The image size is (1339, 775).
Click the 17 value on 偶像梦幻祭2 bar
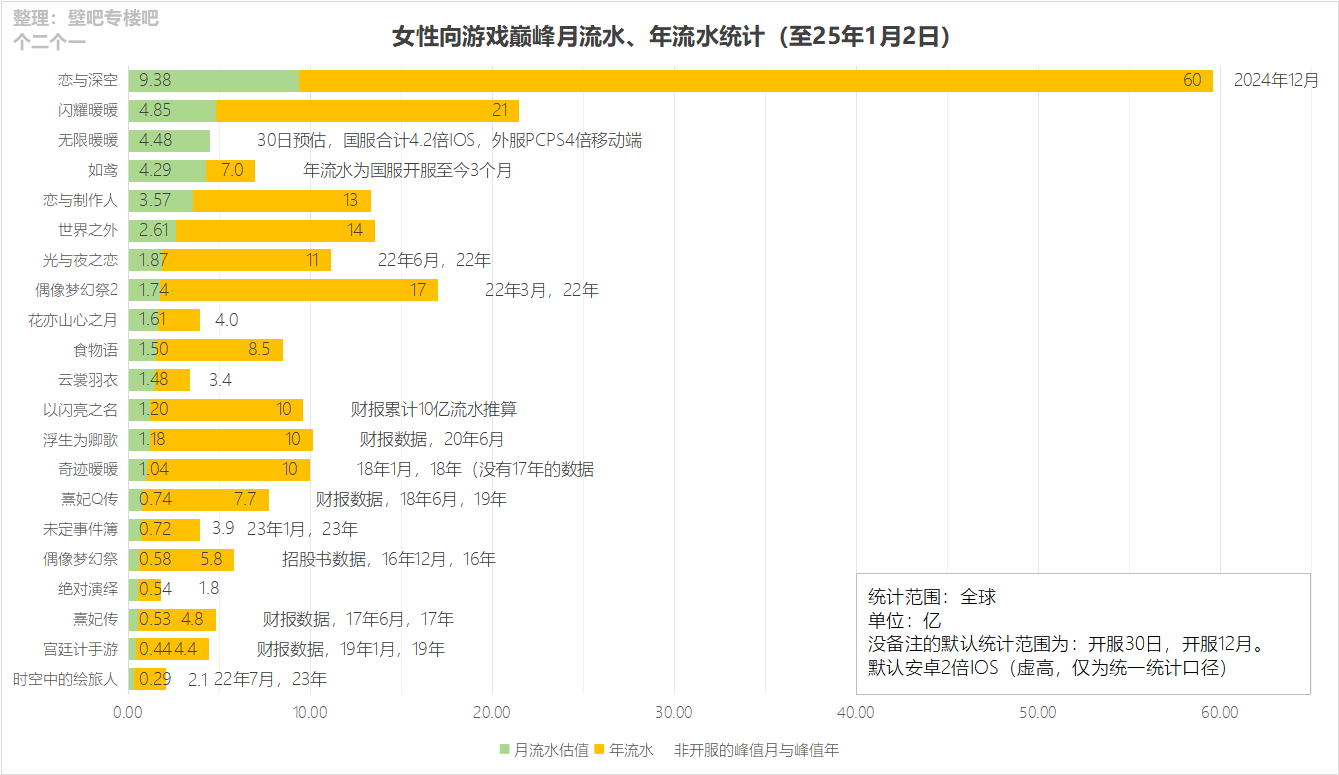(419, 291)
